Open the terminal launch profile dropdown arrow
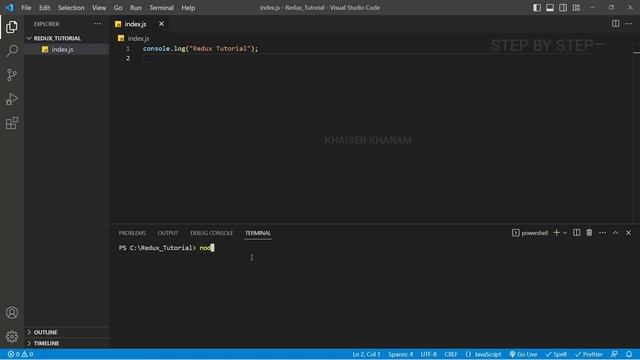Screen dimensions: 640x360 (x=565, y=233)
